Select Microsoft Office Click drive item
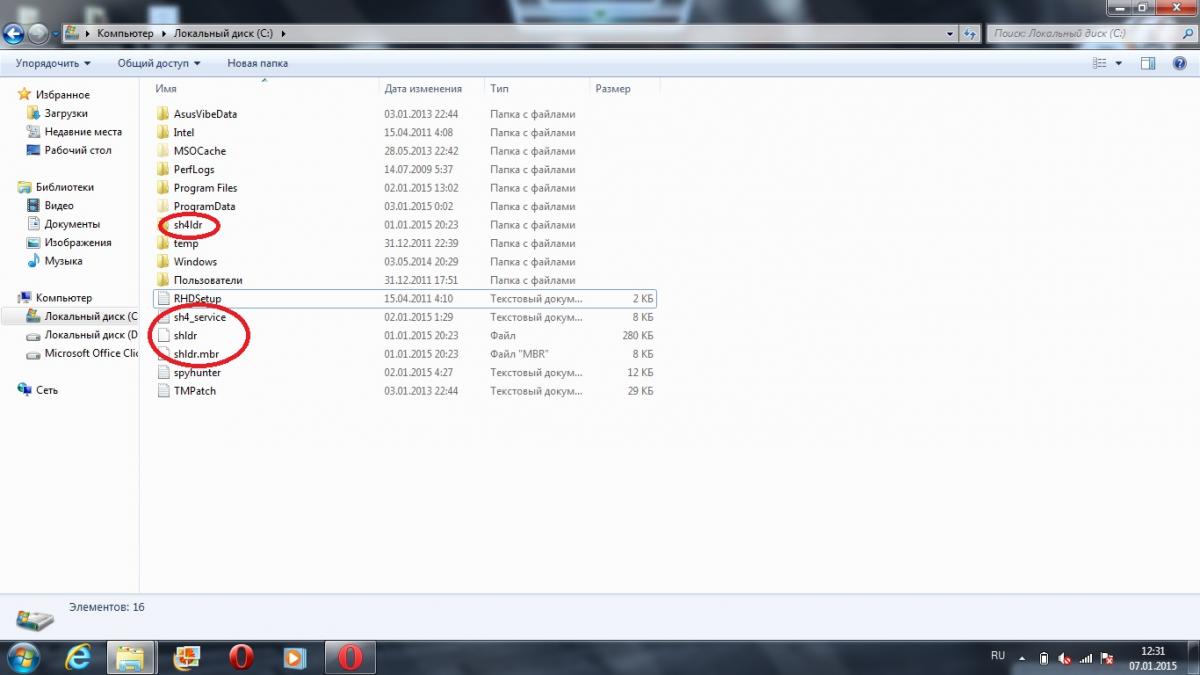This screenshot has width=1200, height=675. (x=91, y=353)
